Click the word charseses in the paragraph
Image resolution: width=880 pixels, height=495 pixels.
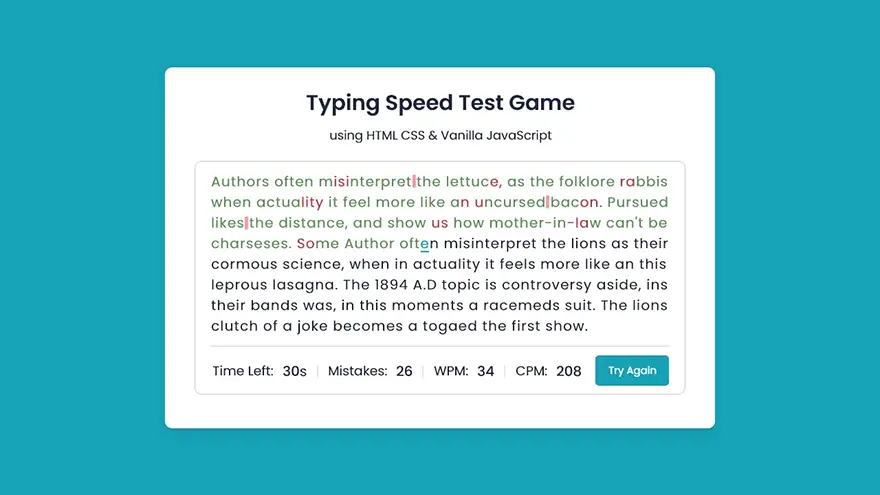[x=251, y=243]
